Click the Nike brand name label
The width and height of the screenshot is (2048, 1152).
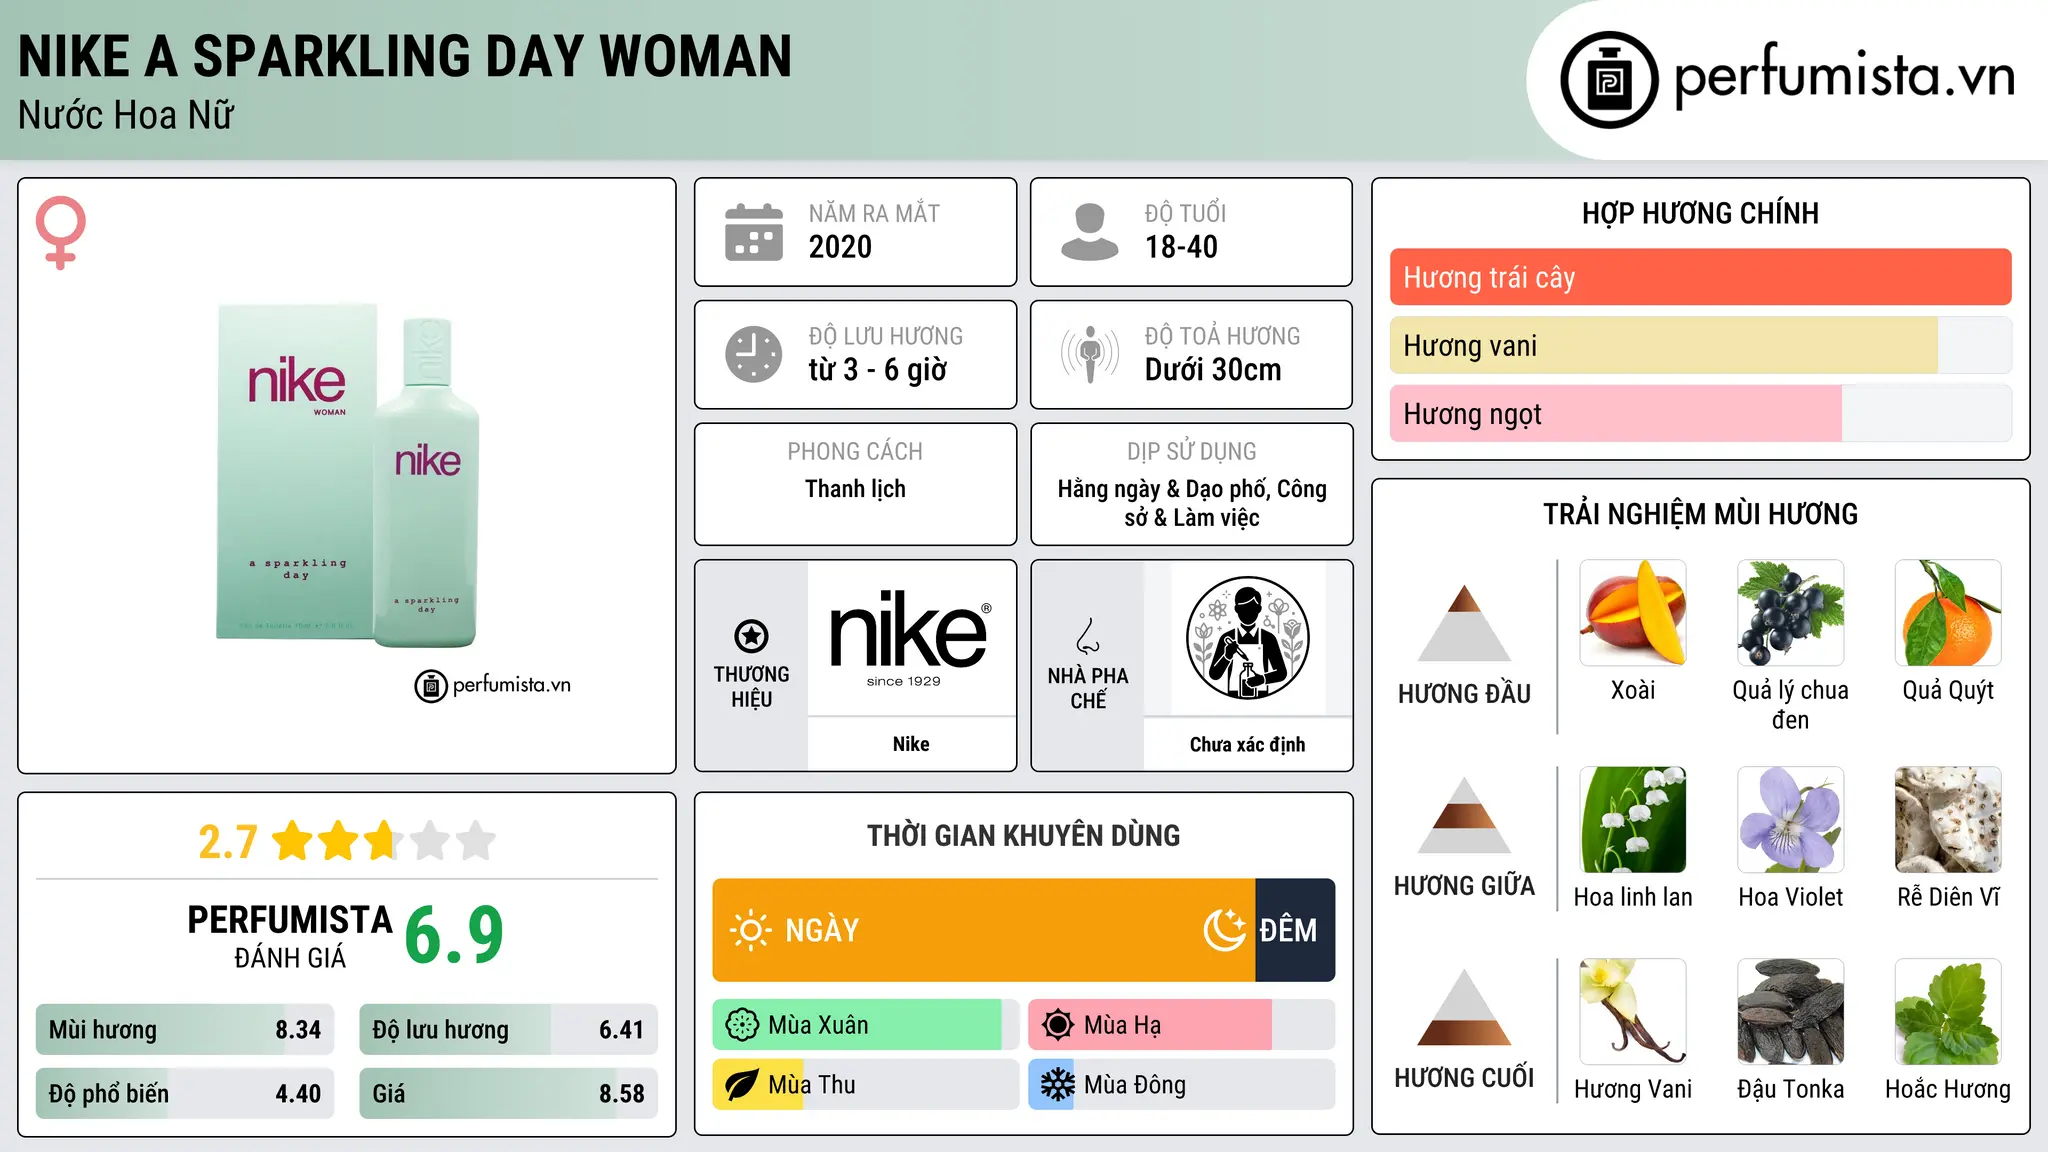(911, 744)
